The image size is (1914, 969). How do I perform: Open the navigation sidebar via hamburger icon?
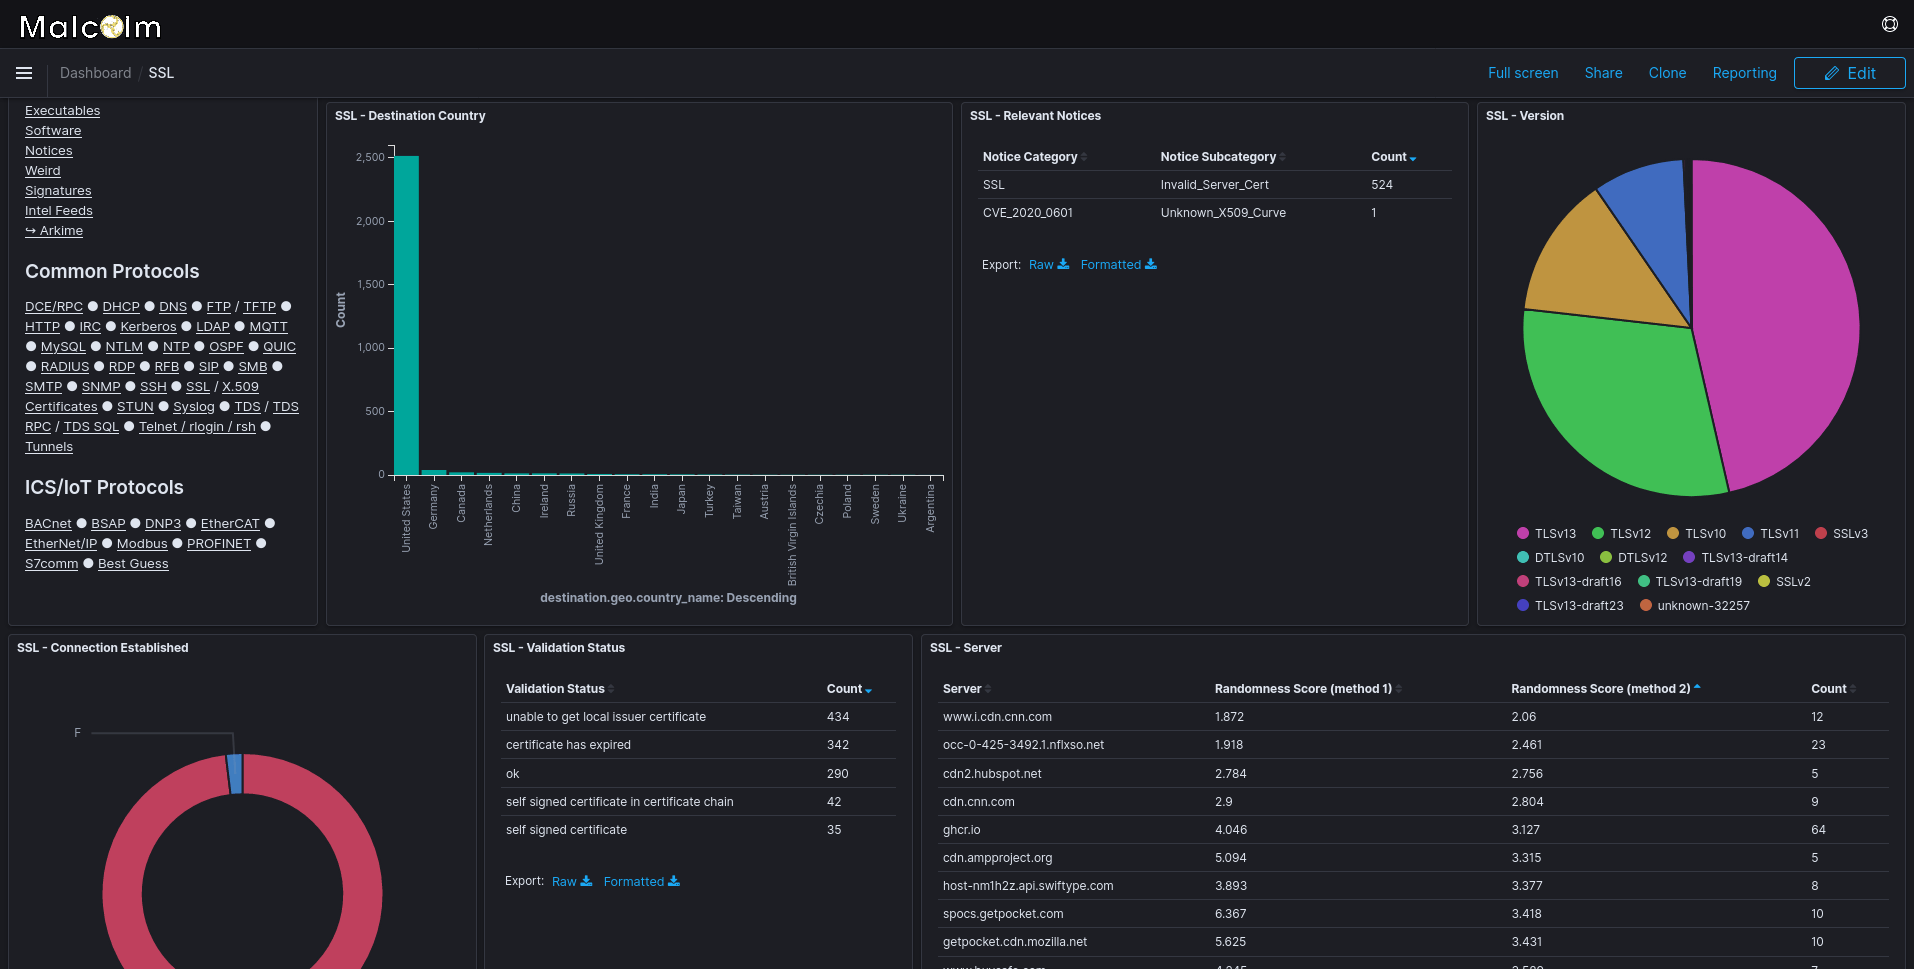pos(23,72)
